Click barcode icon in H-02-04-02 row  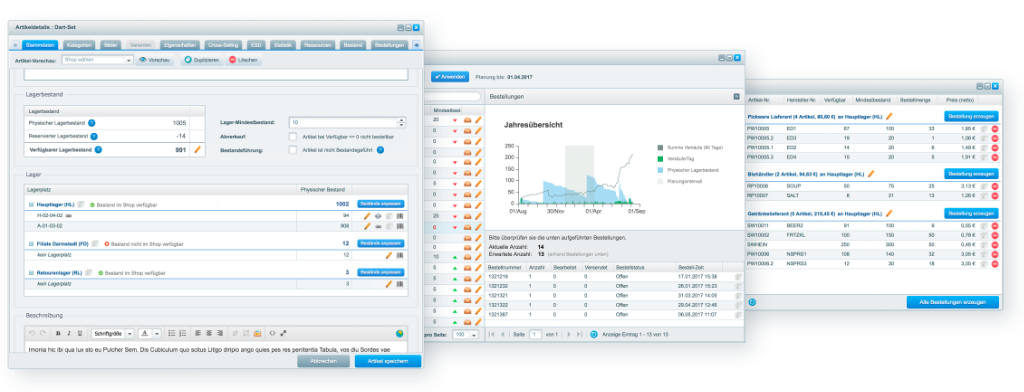[399, 215]
